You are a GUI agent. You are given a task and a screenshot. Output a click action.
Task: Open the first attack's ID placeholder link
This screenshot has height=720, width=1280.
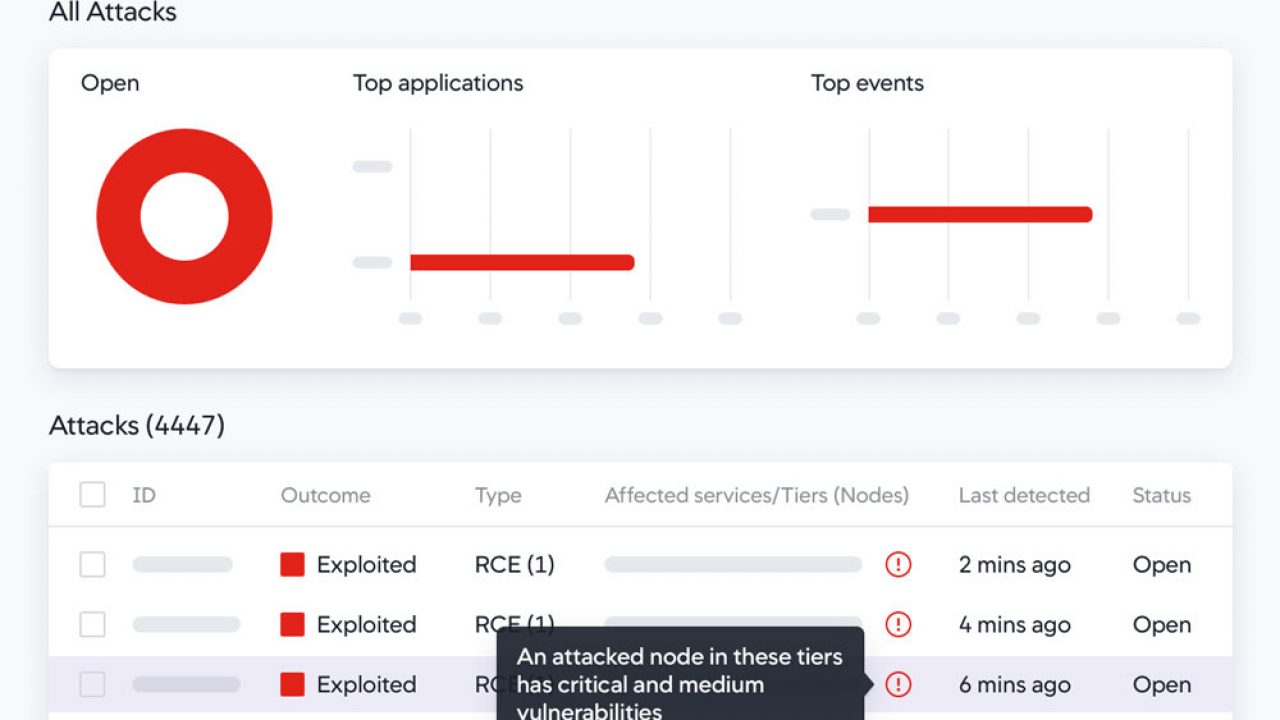point(182,565)
